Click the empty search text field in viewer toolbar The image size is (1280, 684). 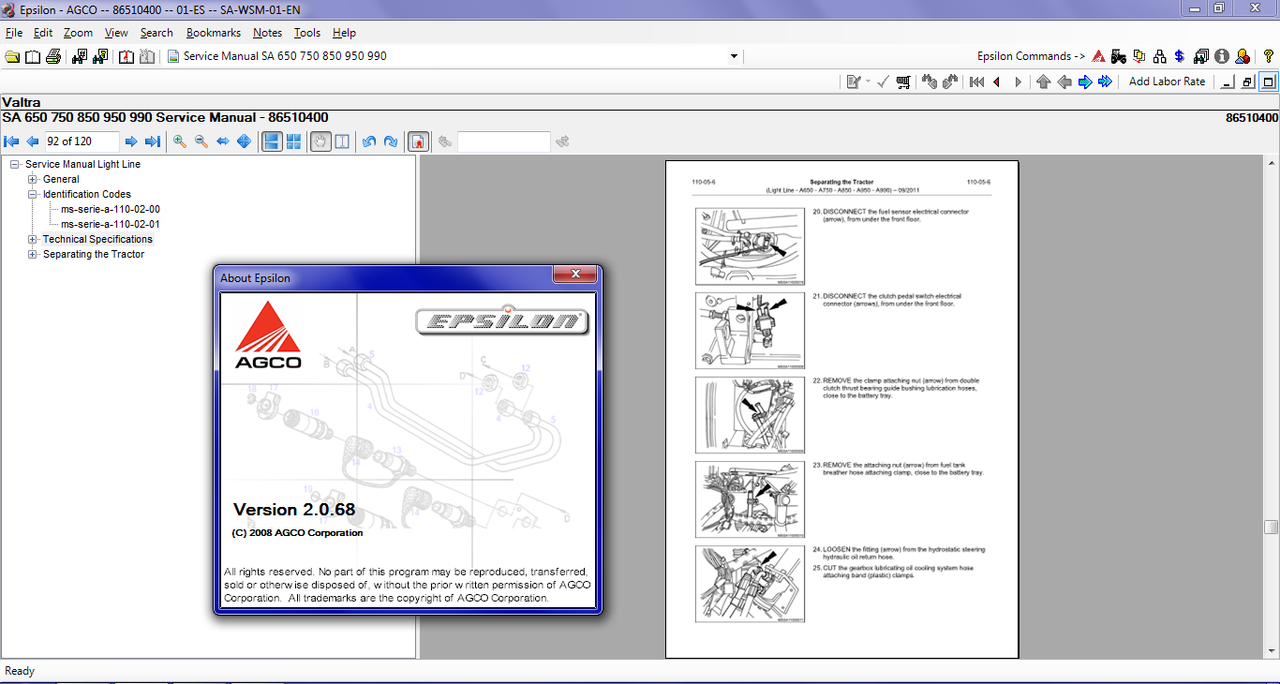504,142
